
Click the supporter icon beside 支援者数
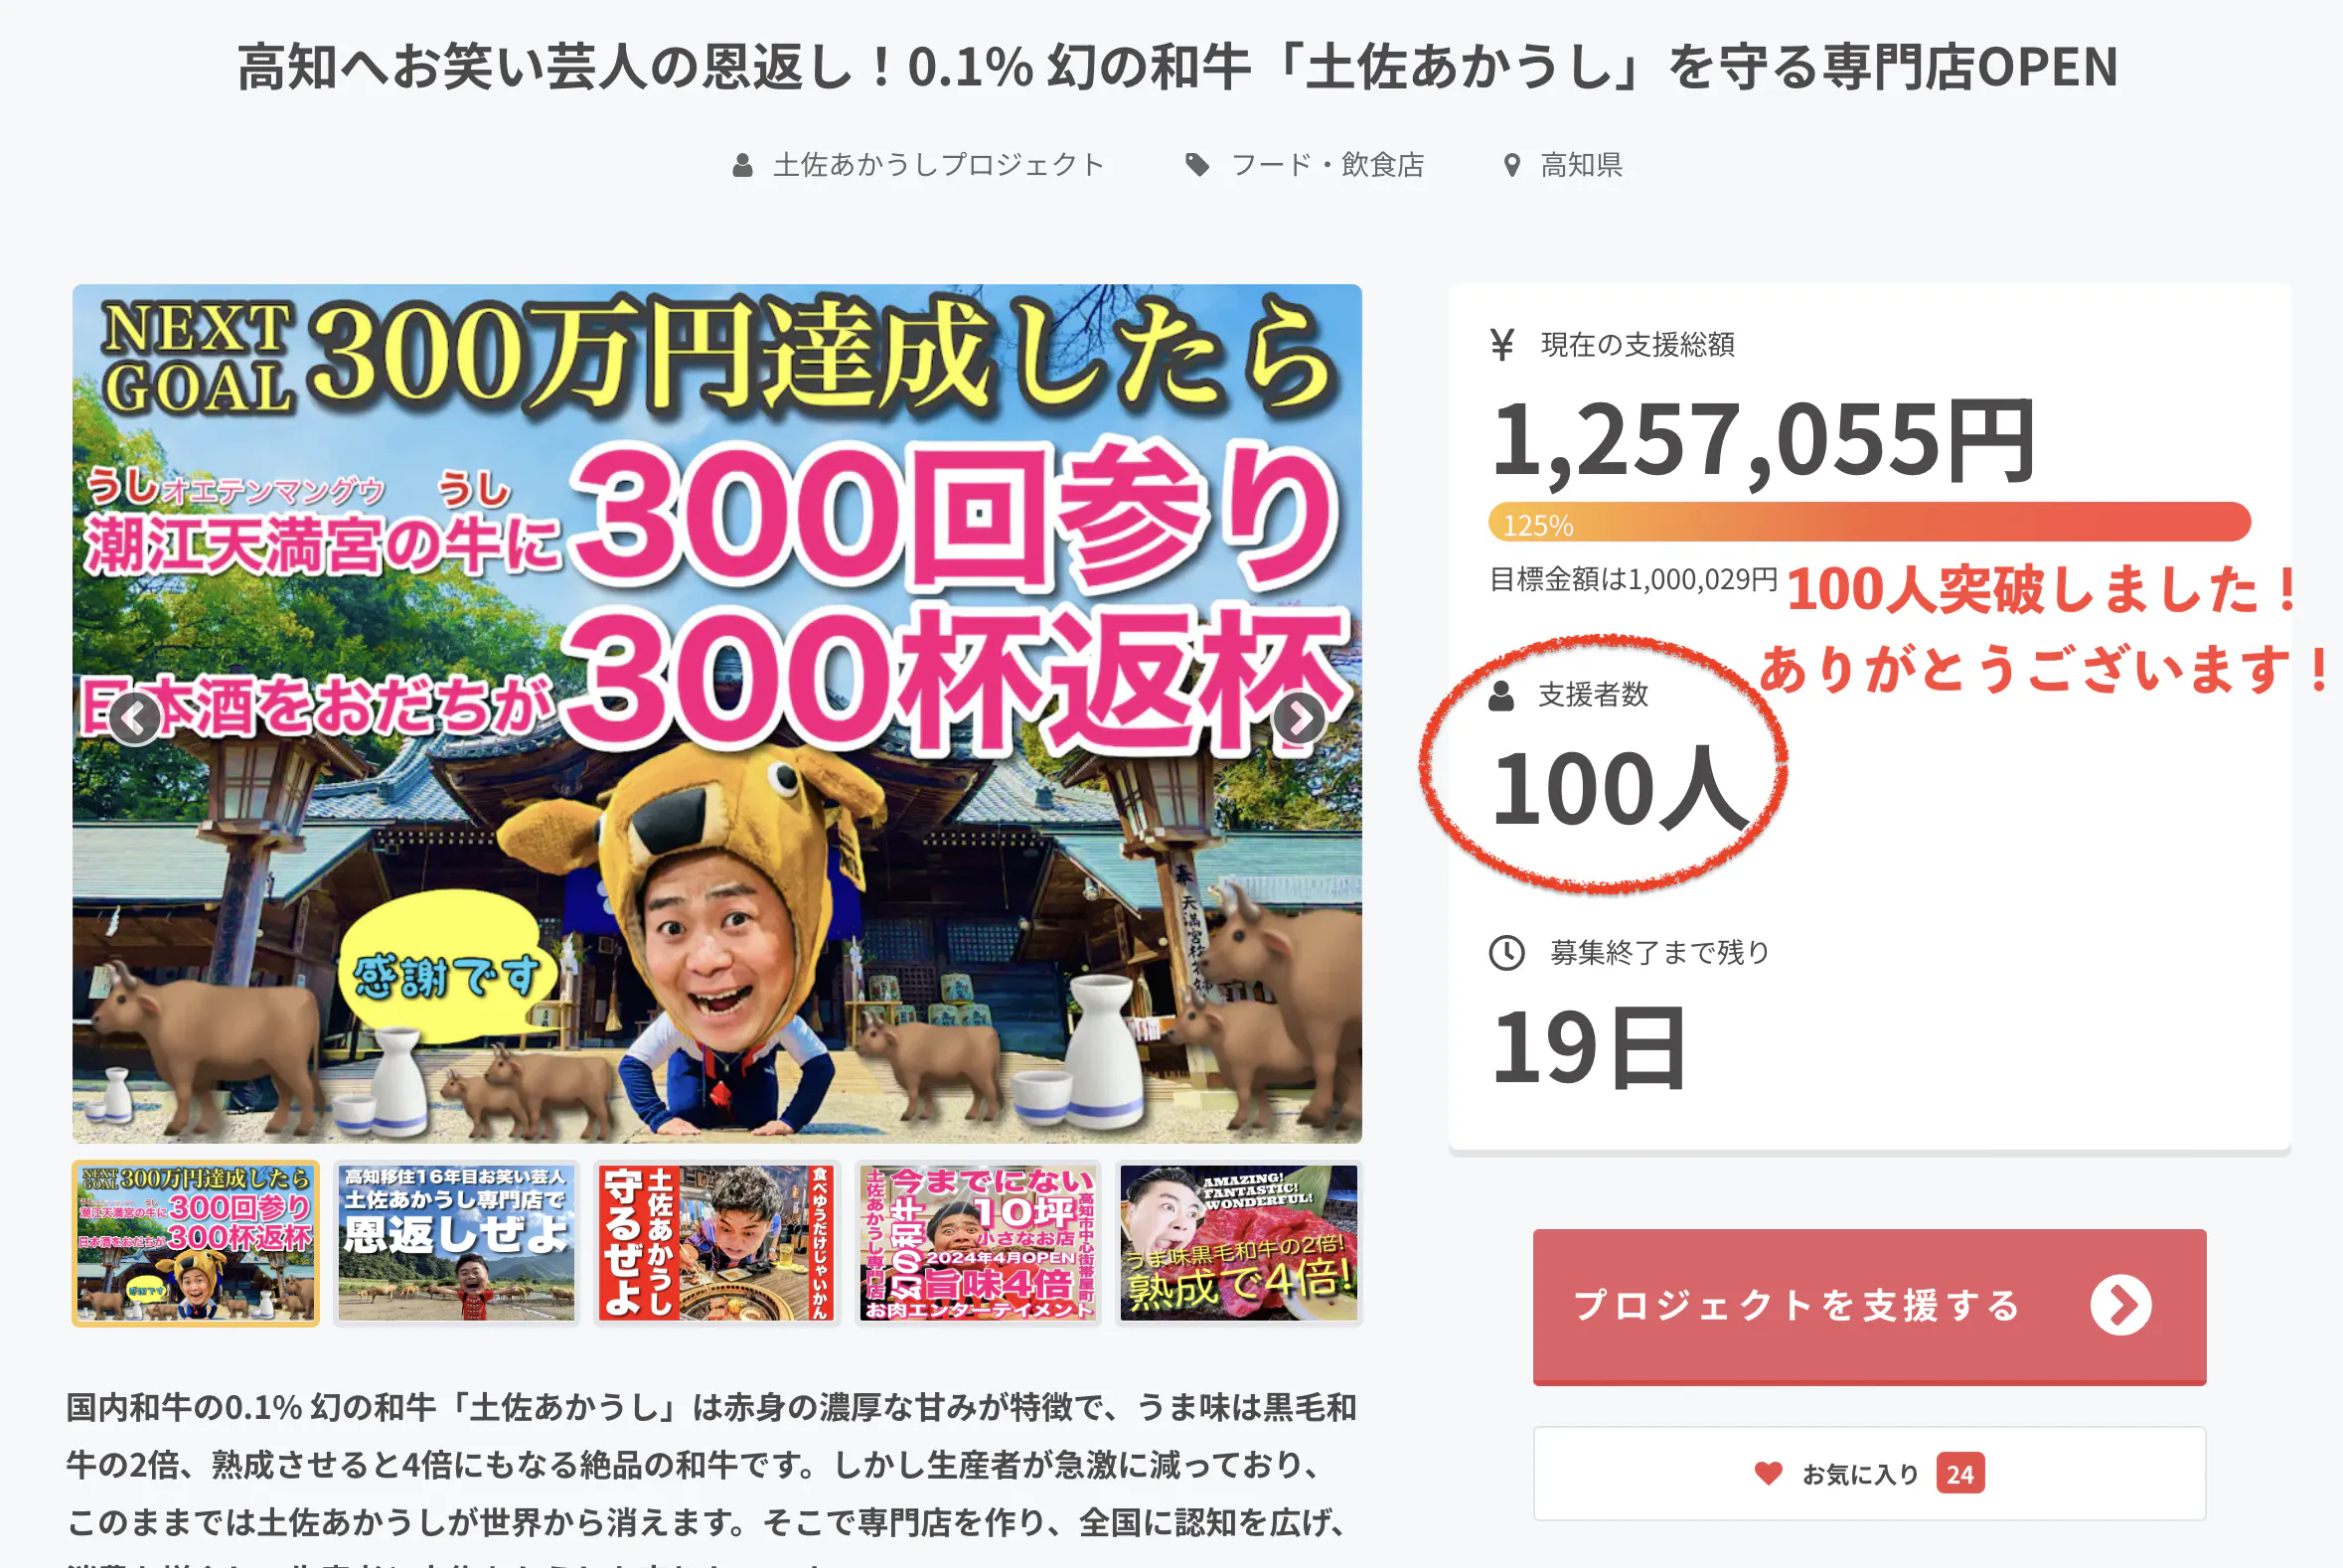(x=1501, y=695)
